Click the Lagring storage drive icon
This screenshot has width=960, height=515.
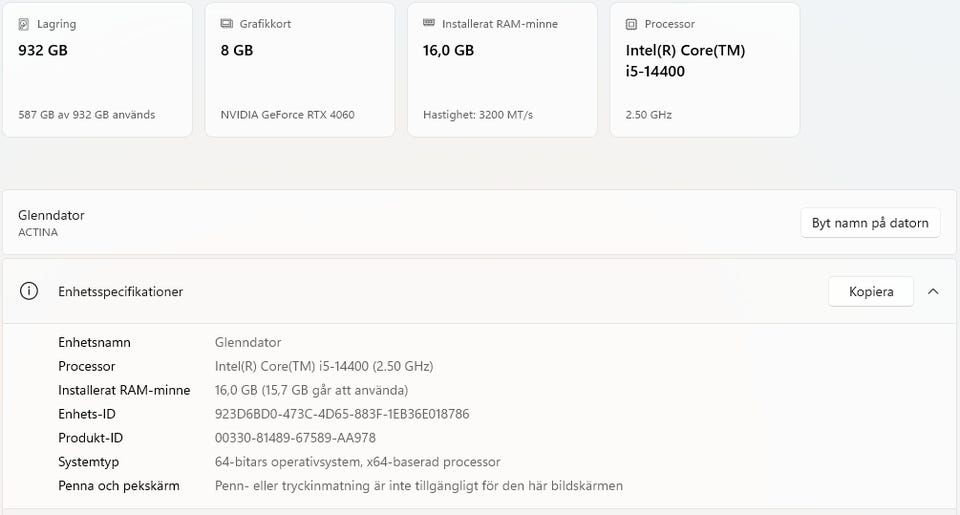[25, 24]
